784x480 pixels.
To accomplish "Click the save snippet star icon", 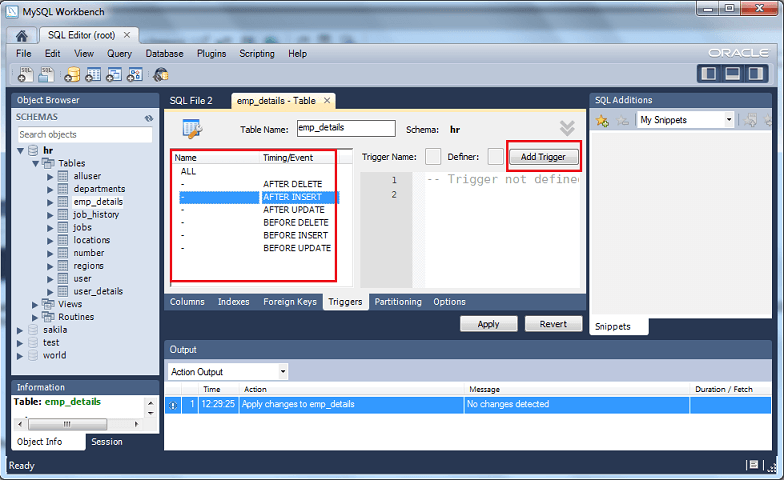I will point(750,120).
